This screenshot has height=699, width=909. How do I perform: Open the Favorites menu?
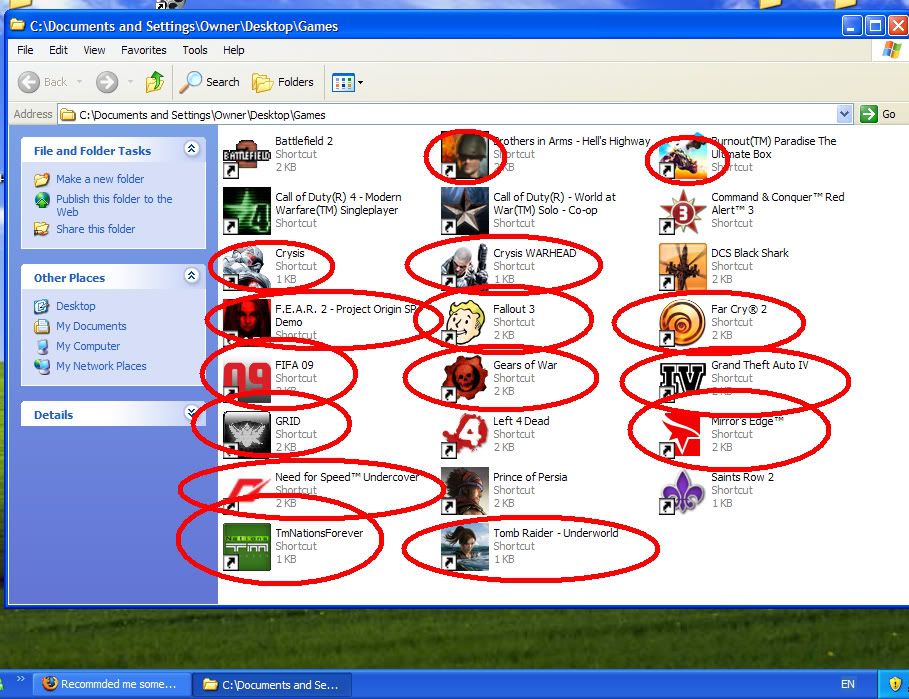[x=144, y=50]
